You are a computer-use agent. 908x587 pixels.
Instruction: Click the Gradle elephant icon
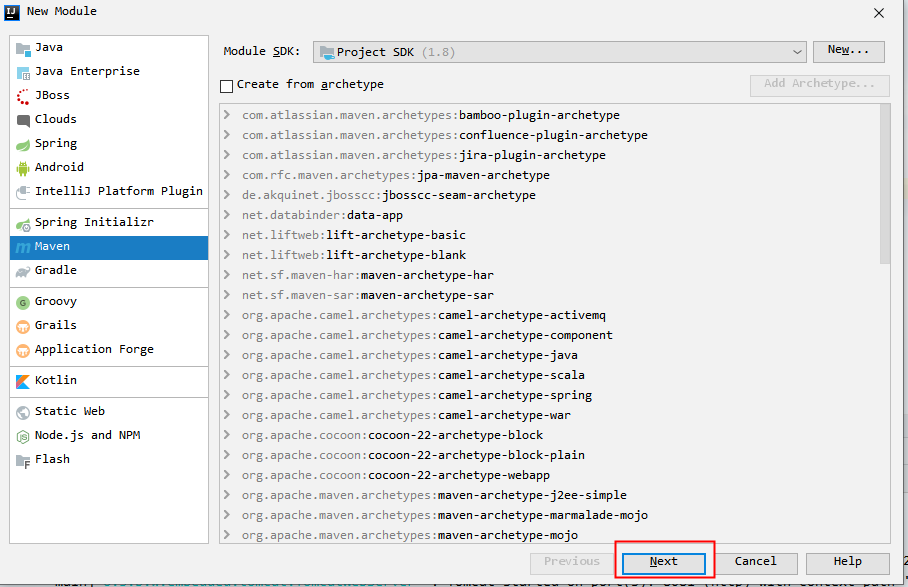pyautogui.click(x=23, y=271)
